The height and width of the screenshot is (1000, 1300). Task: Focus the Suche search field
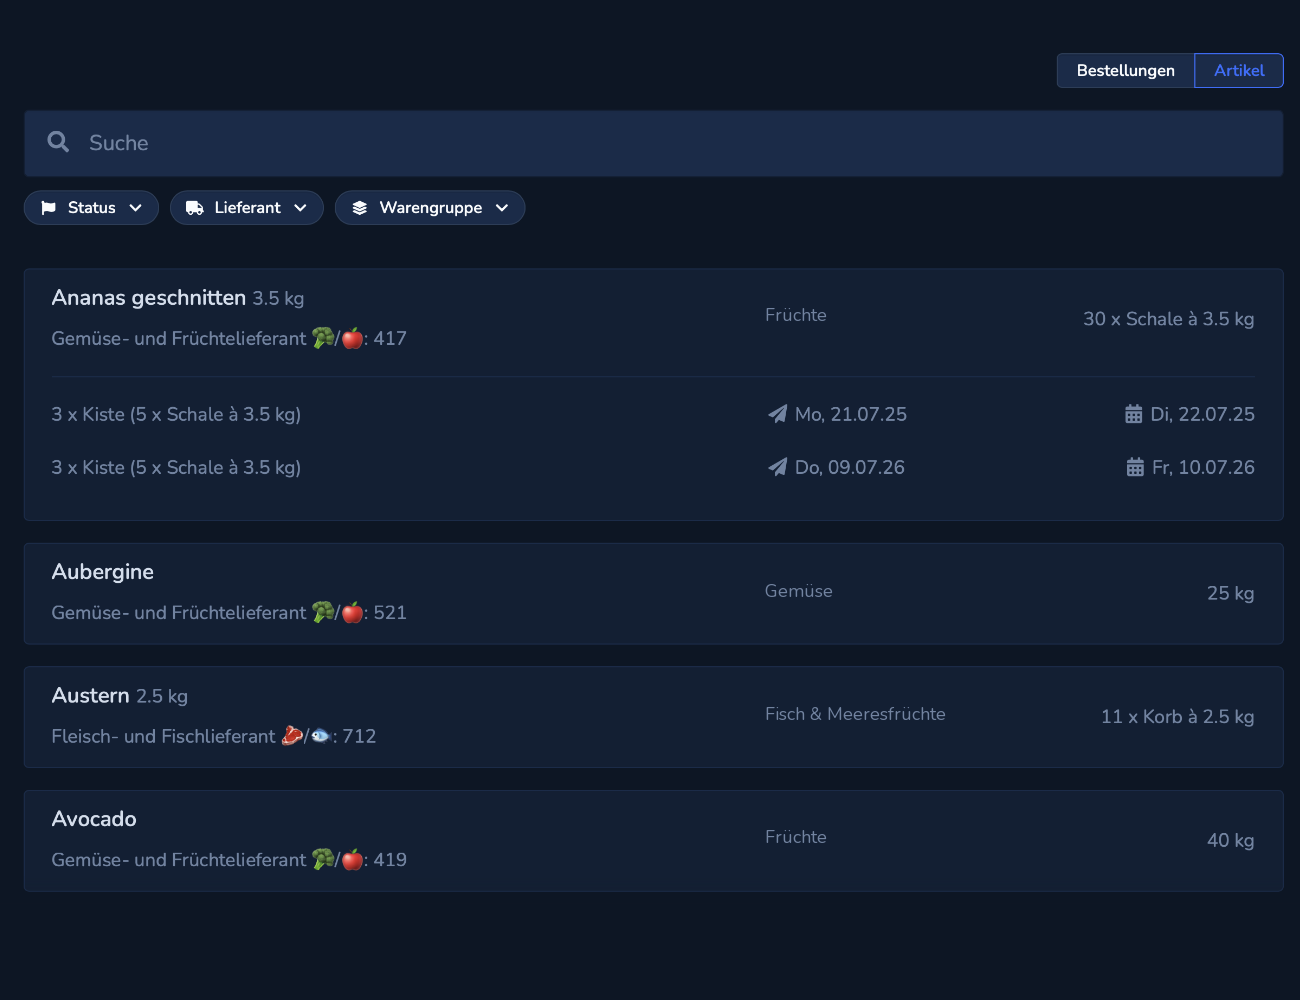pos(654,143)
